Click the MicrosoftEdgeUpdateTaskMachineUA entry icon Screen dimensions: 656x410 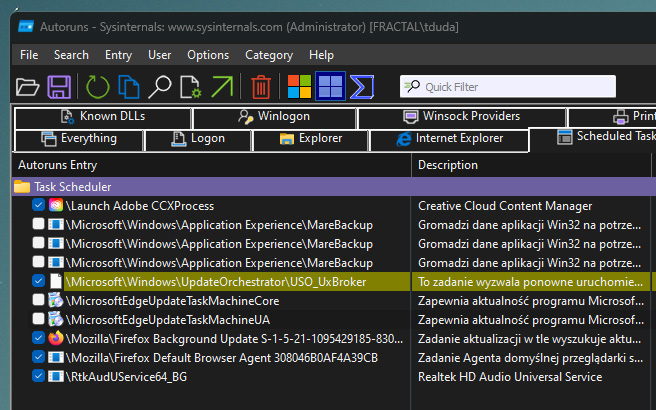(x=56, y=319)
